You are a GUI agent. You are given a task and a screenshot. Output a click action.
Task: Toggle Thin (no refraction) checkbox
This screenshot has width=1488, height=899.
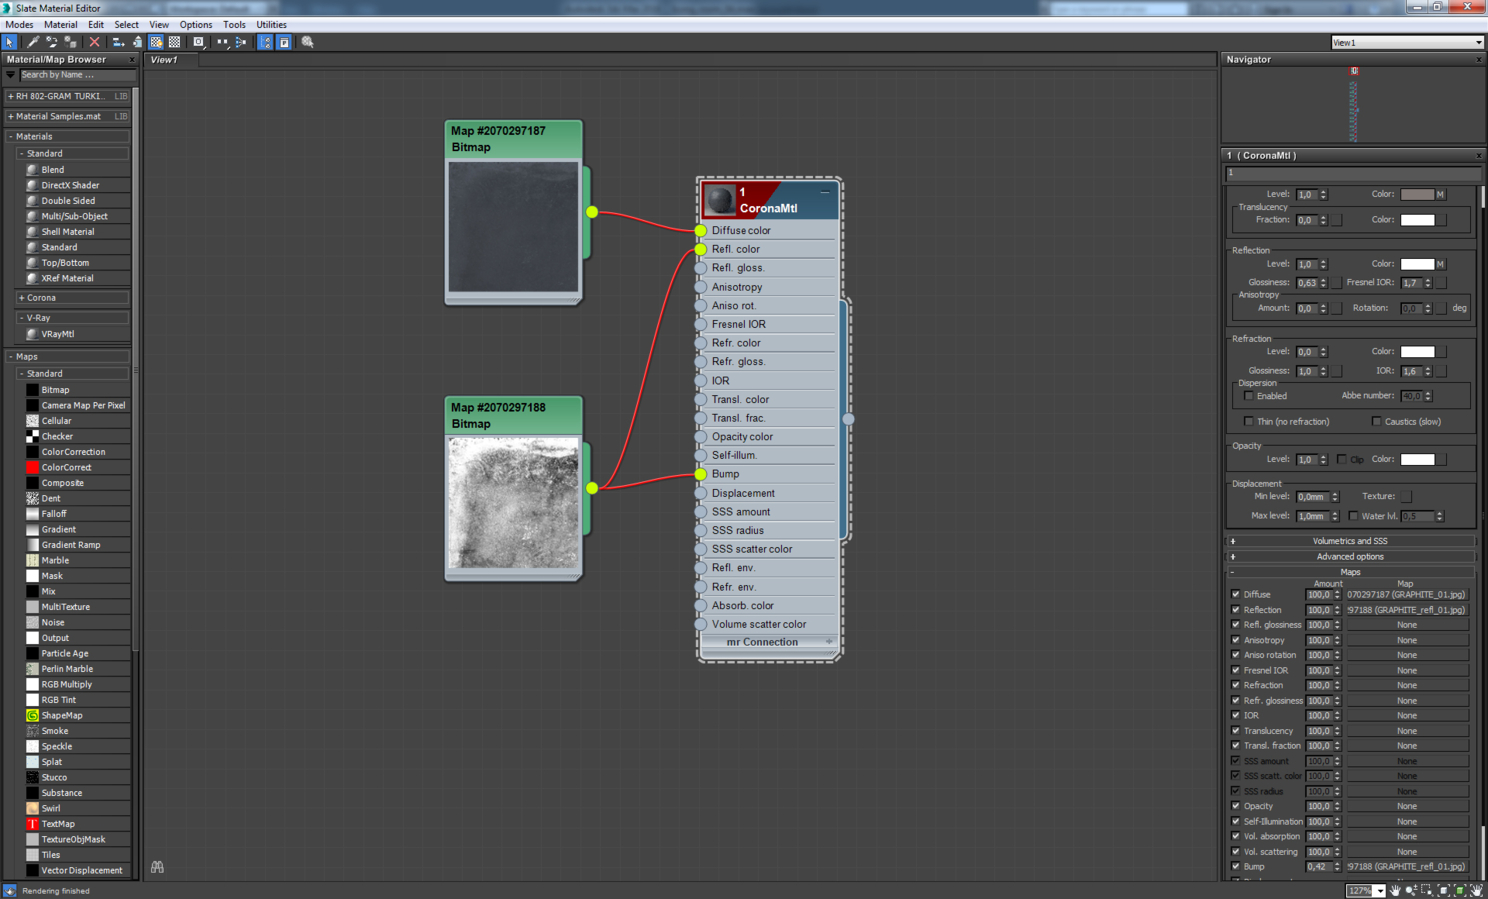click(1249, 422)
